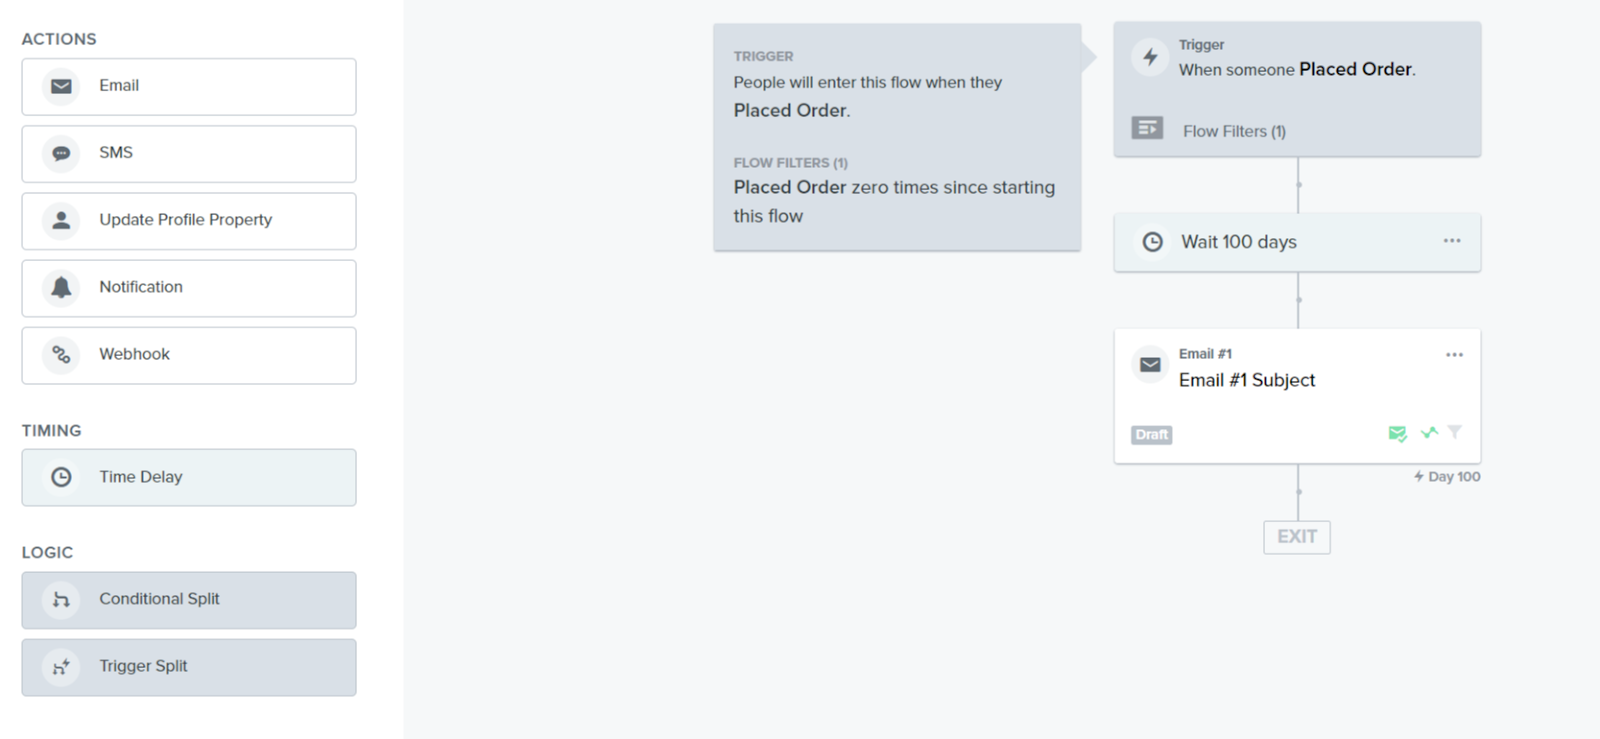Click the SMS speech bubble icon
This screenshot has height=739, width=1600.
tap(61, 153)
